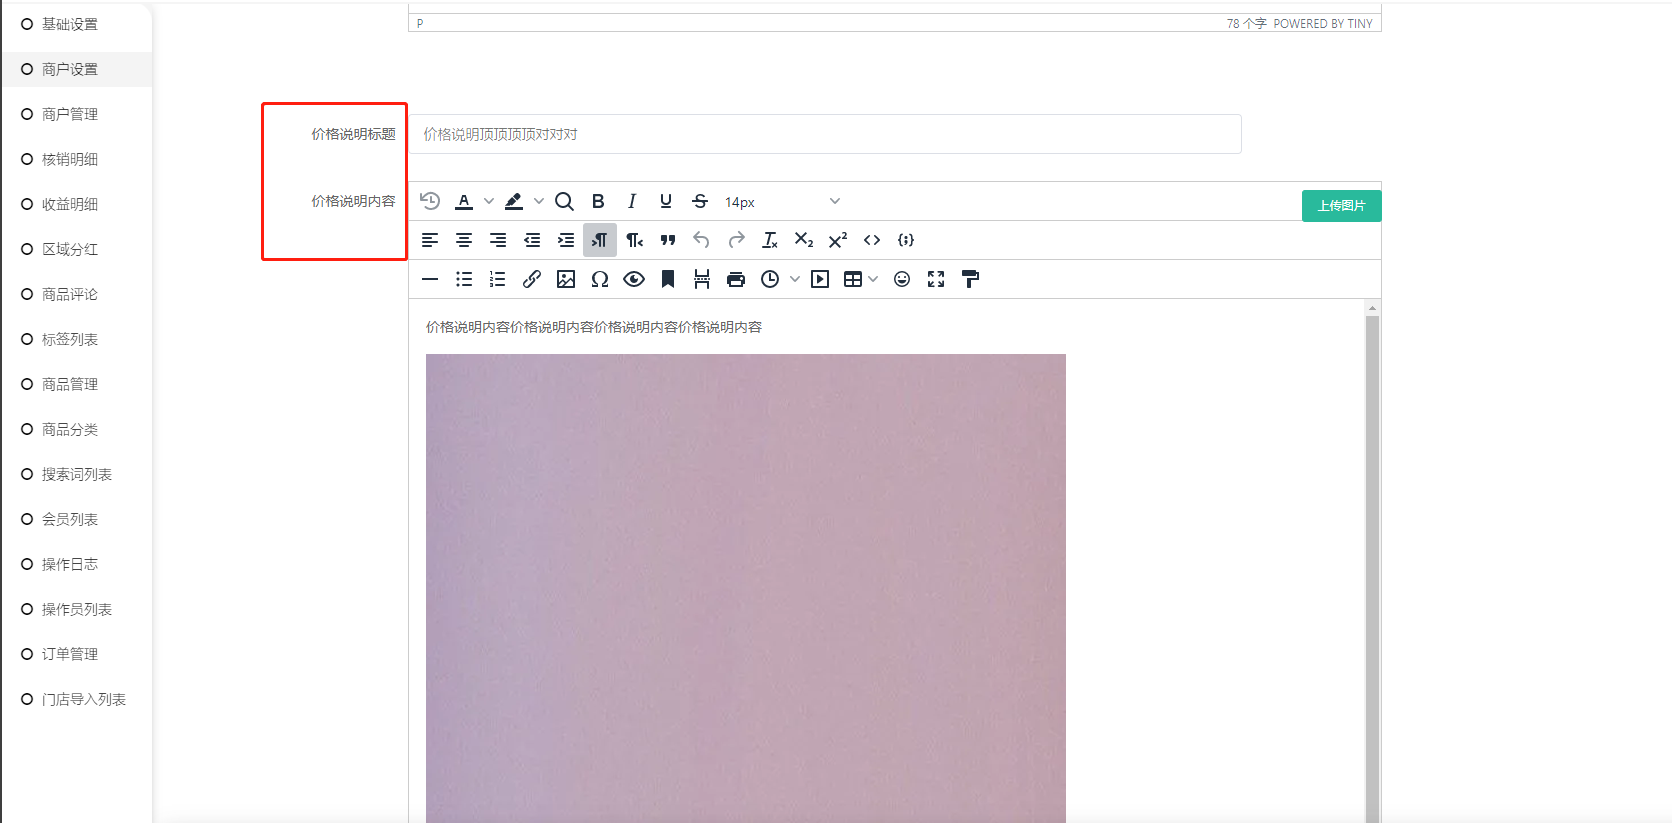Expand text color options arrow

pyautogui.click(x=489, y=201)
